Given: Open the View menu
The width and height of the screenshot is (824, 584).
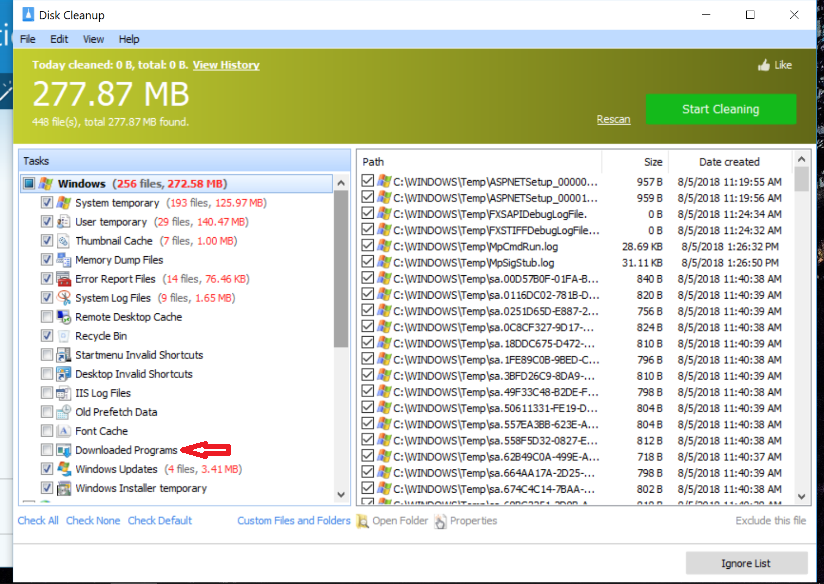Looking at the screenshot, I should pos(93,39).
